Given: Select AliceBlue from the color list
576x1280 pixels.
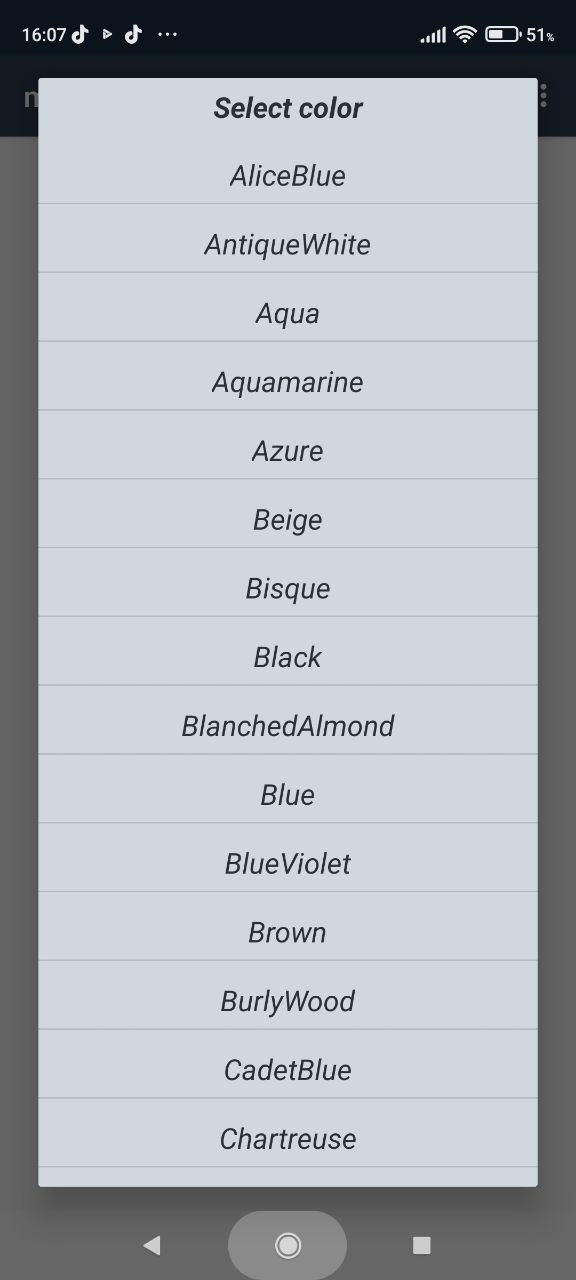Looking at the screenshot, I should point(288,176).
